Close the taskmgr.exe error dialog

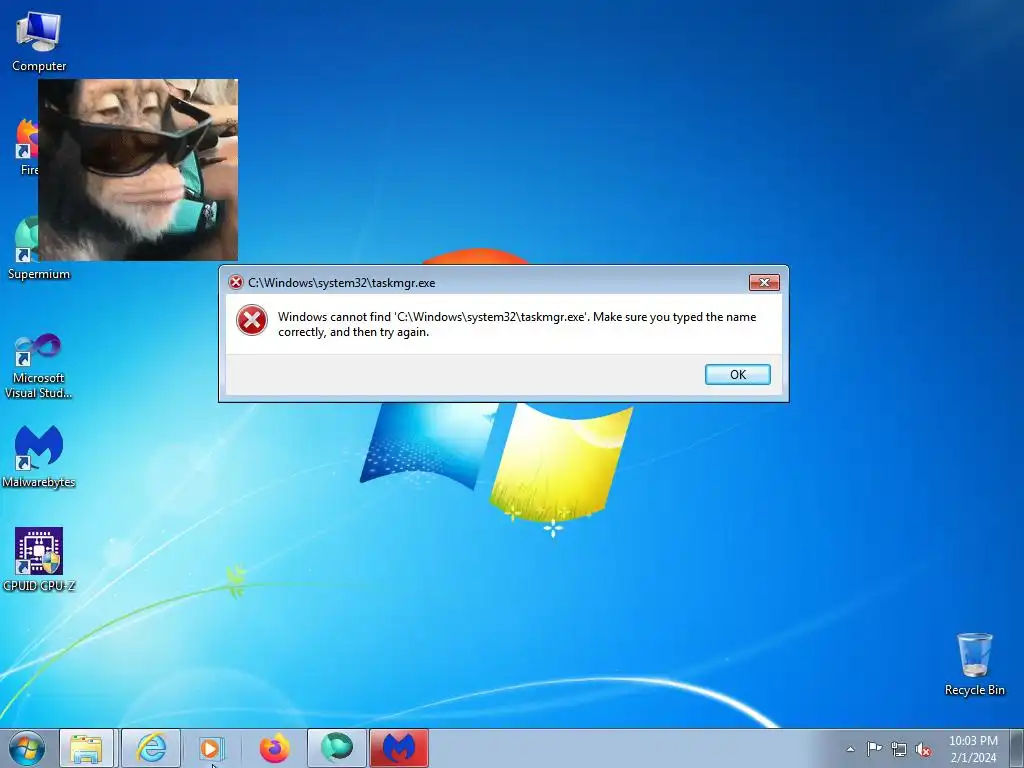tap(764, 282)
